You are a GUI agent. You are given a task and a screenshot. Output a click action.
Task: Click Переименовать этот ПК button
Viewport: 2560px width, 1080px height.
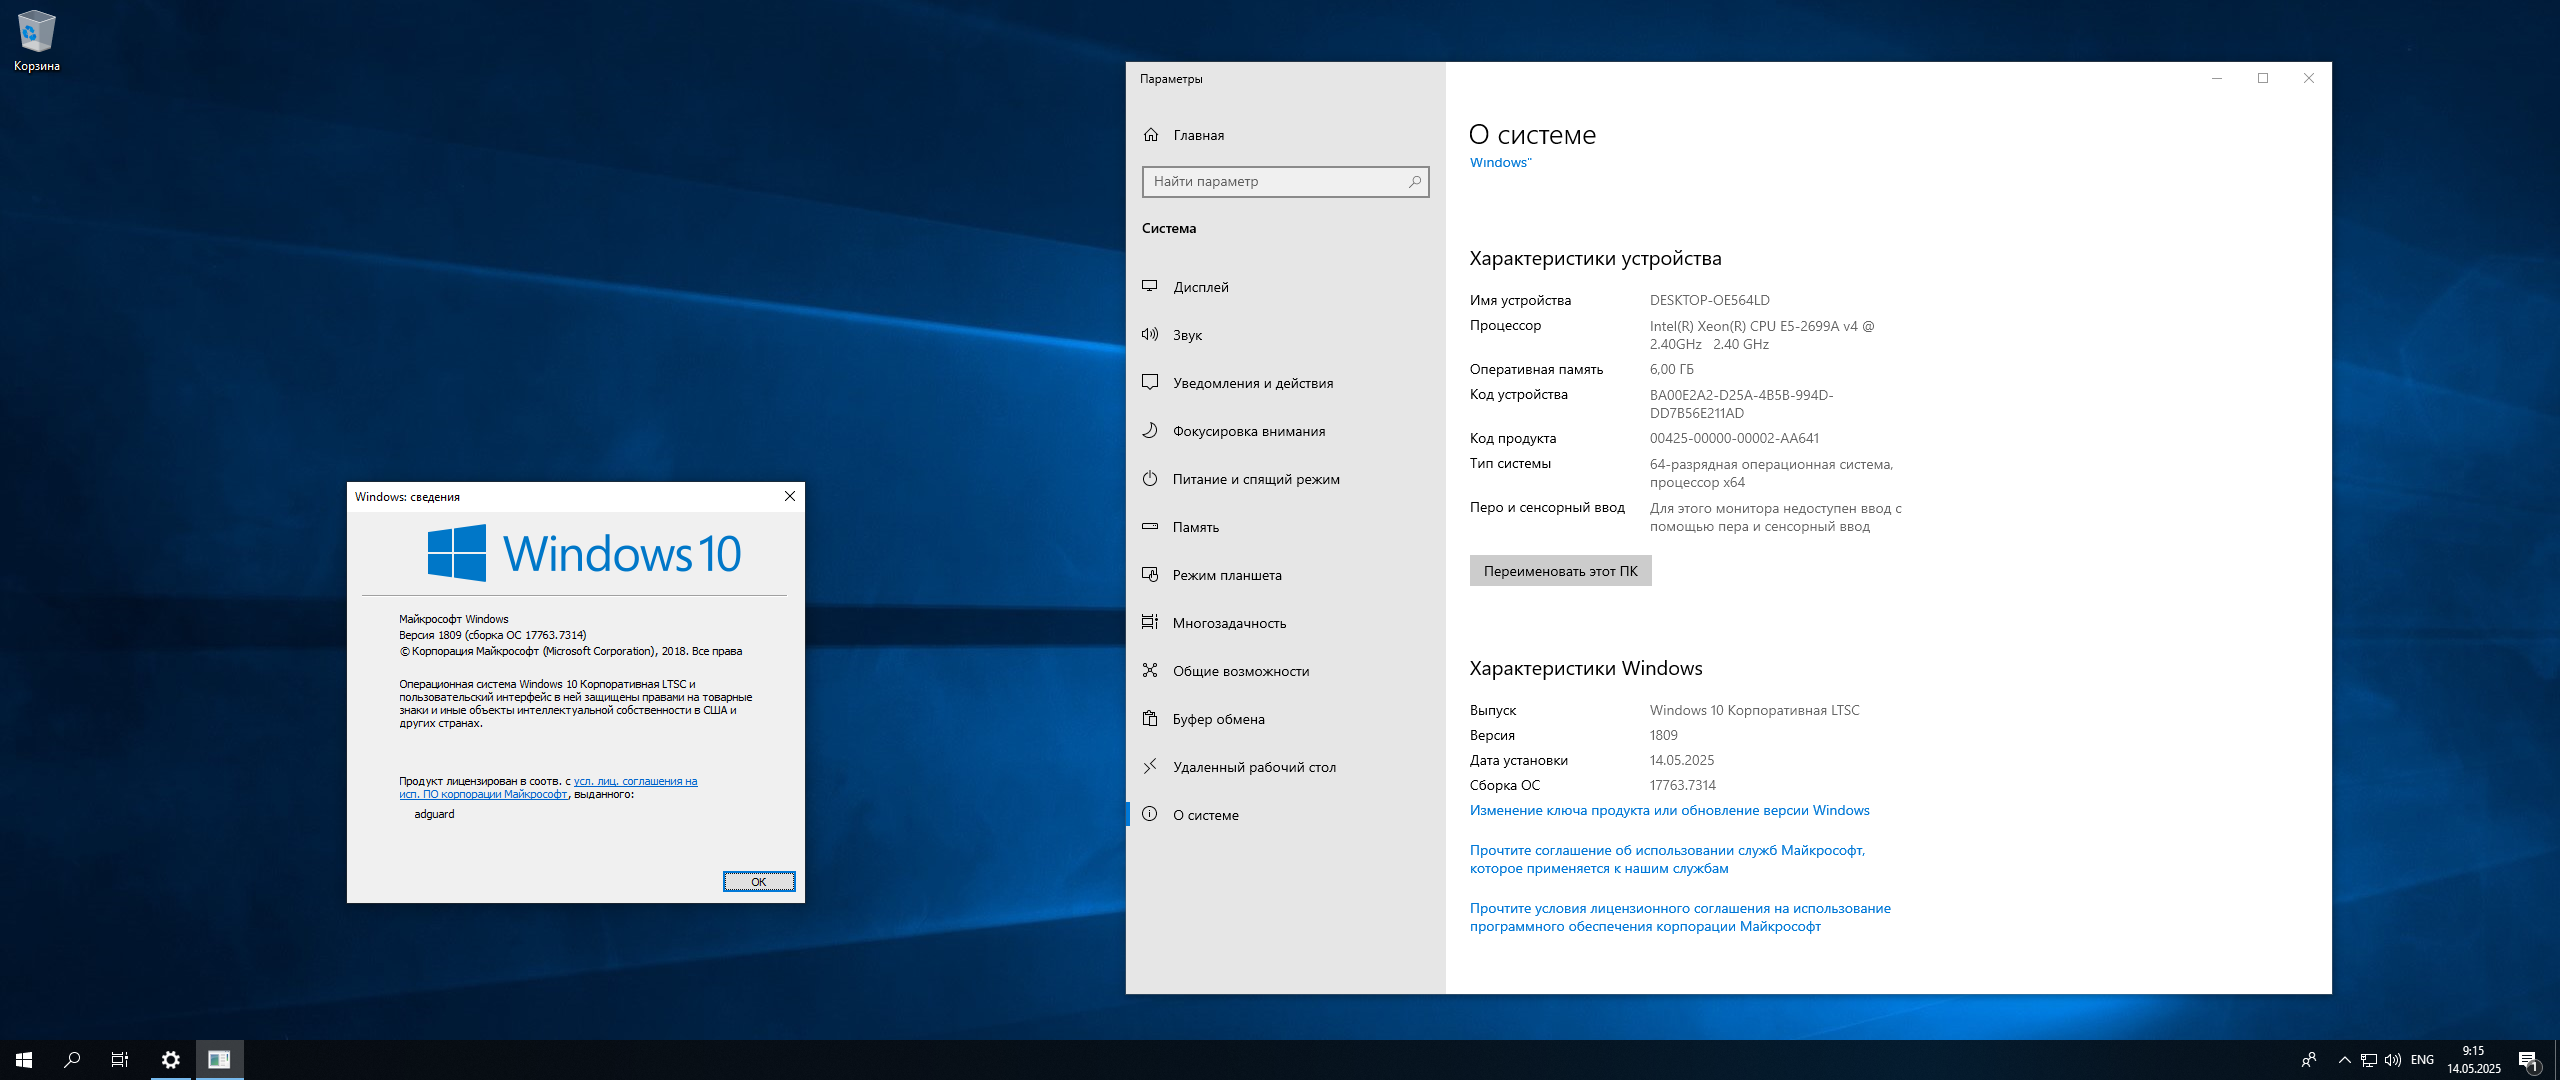click(x=1560, y=571)
